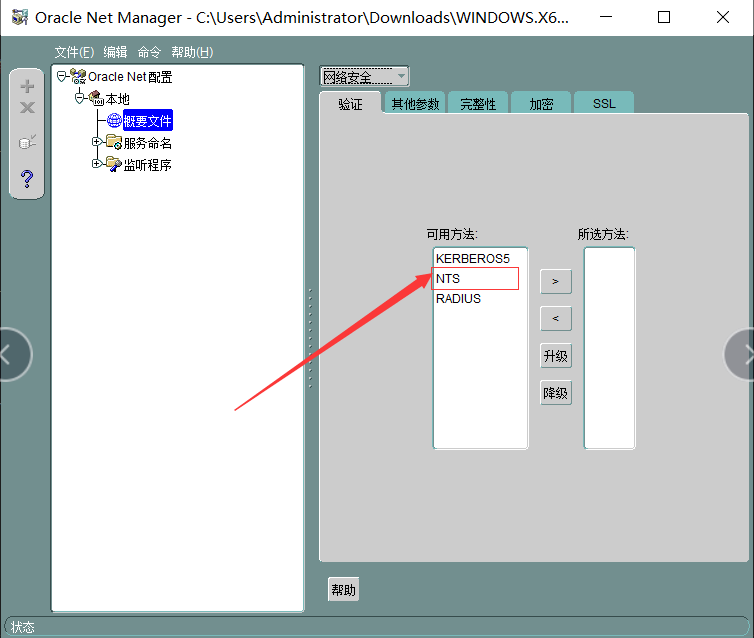Expand the 服务命名 tree node
754x638 pixels.
tap(97, 142)
